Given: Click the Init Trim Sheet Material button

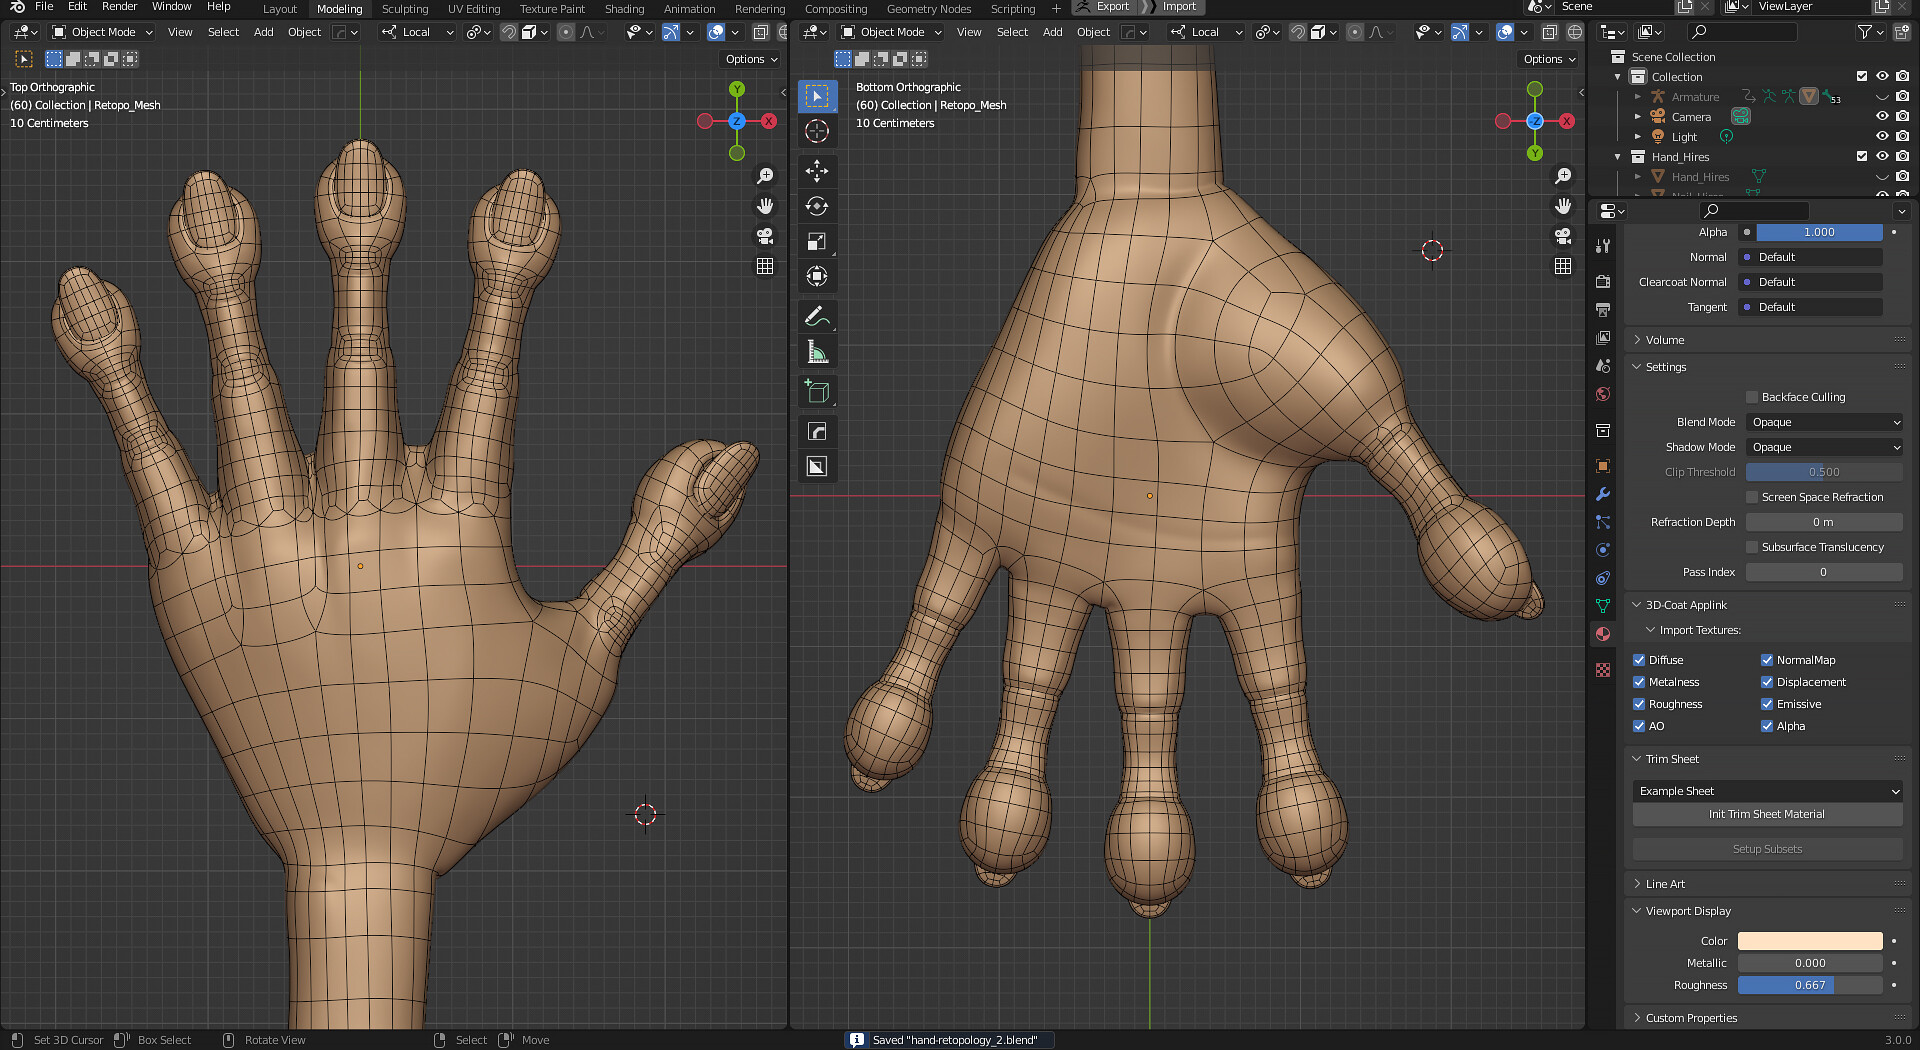Looking at the screenshot, I should pyautogui.click(x=1767, y=814).
